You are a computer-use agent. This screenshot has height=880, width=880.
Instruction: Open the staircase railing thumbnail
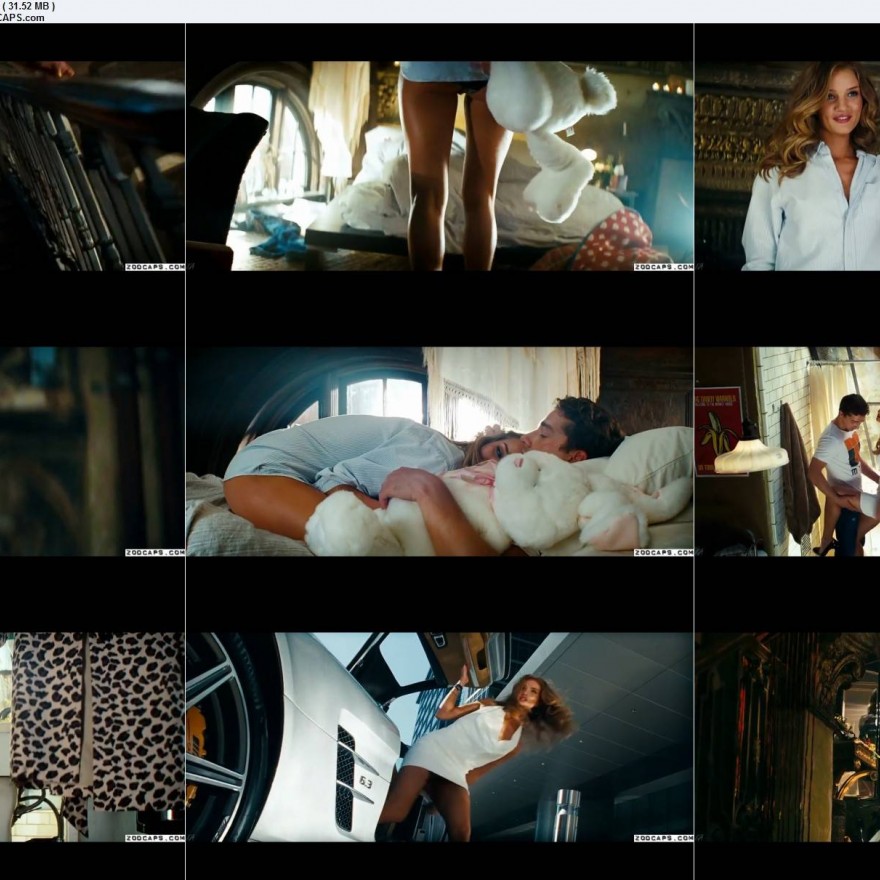pyautogui.click(x=92, y=165)
